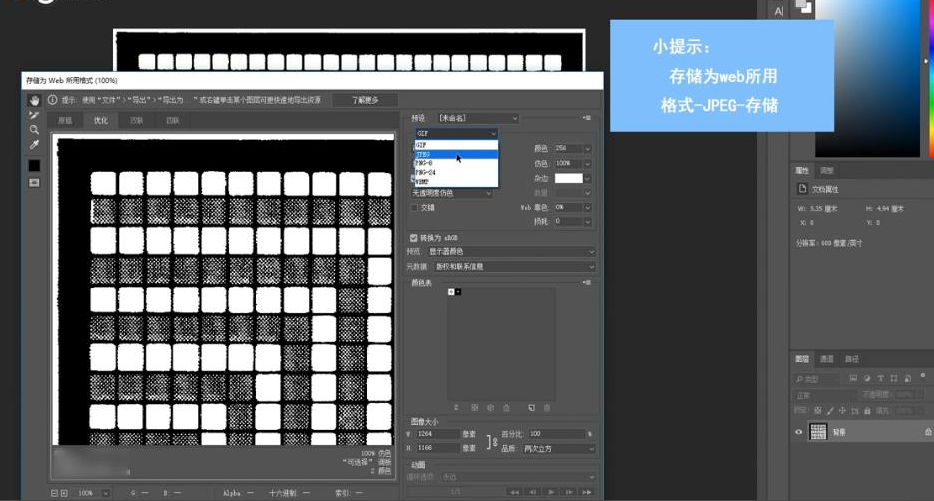Select the Slice Select tool
The width and height of the screenshot is (934, 501).
(34, 115)
